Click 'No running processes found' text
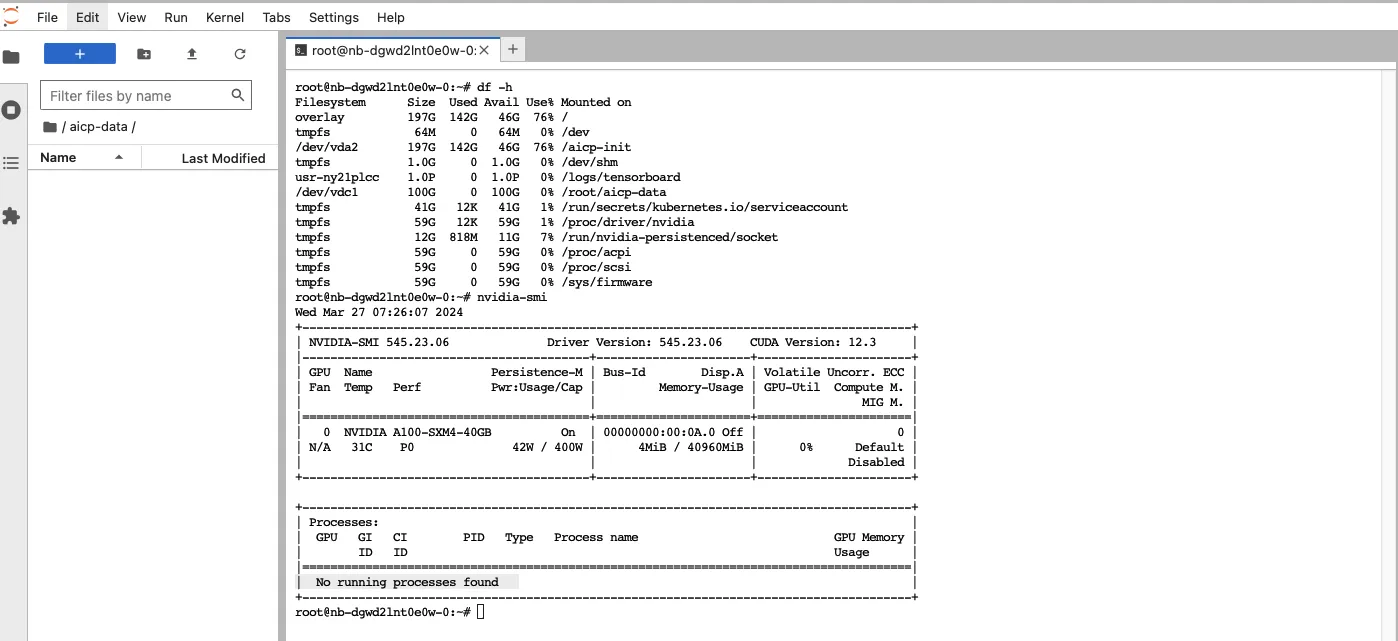This screenshot has height=641, width=1398. [x=407, y=582]
